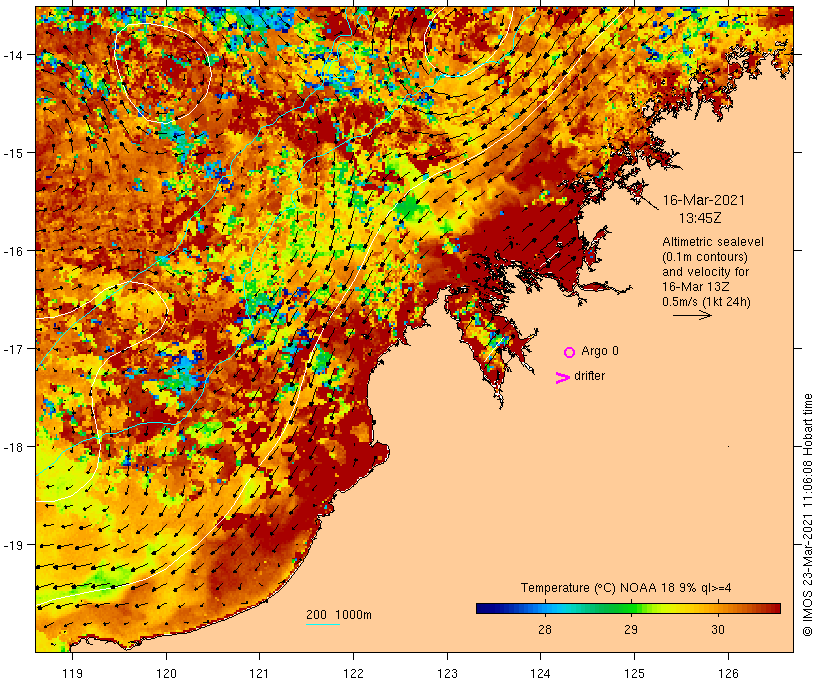Image resolution: width=820 pixels, height=680 pixels.
Task: Click the magenta Argo circle legend symbol
Action: coord(570,352)
